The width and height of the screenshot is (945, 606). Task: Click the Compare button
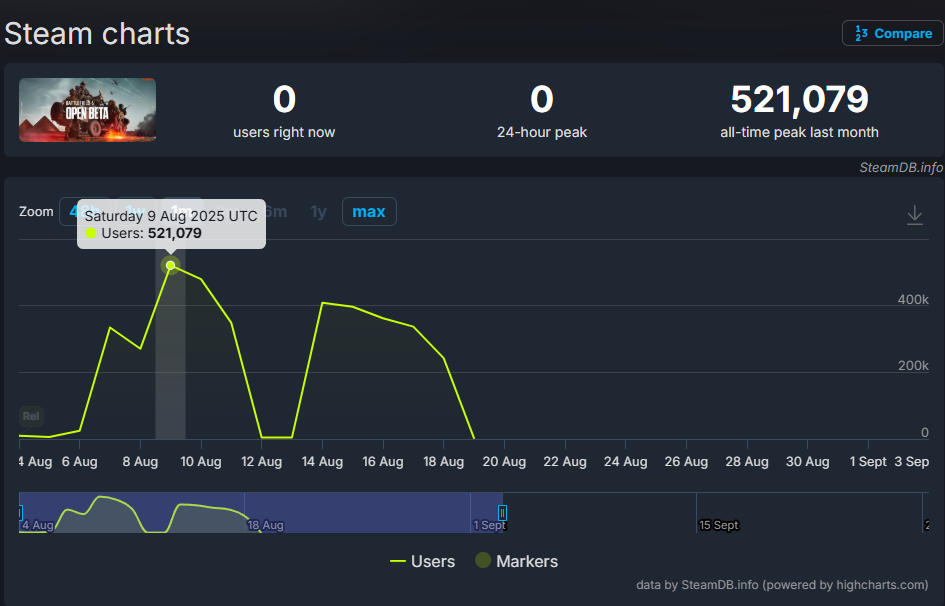click(x=892, y=33)
